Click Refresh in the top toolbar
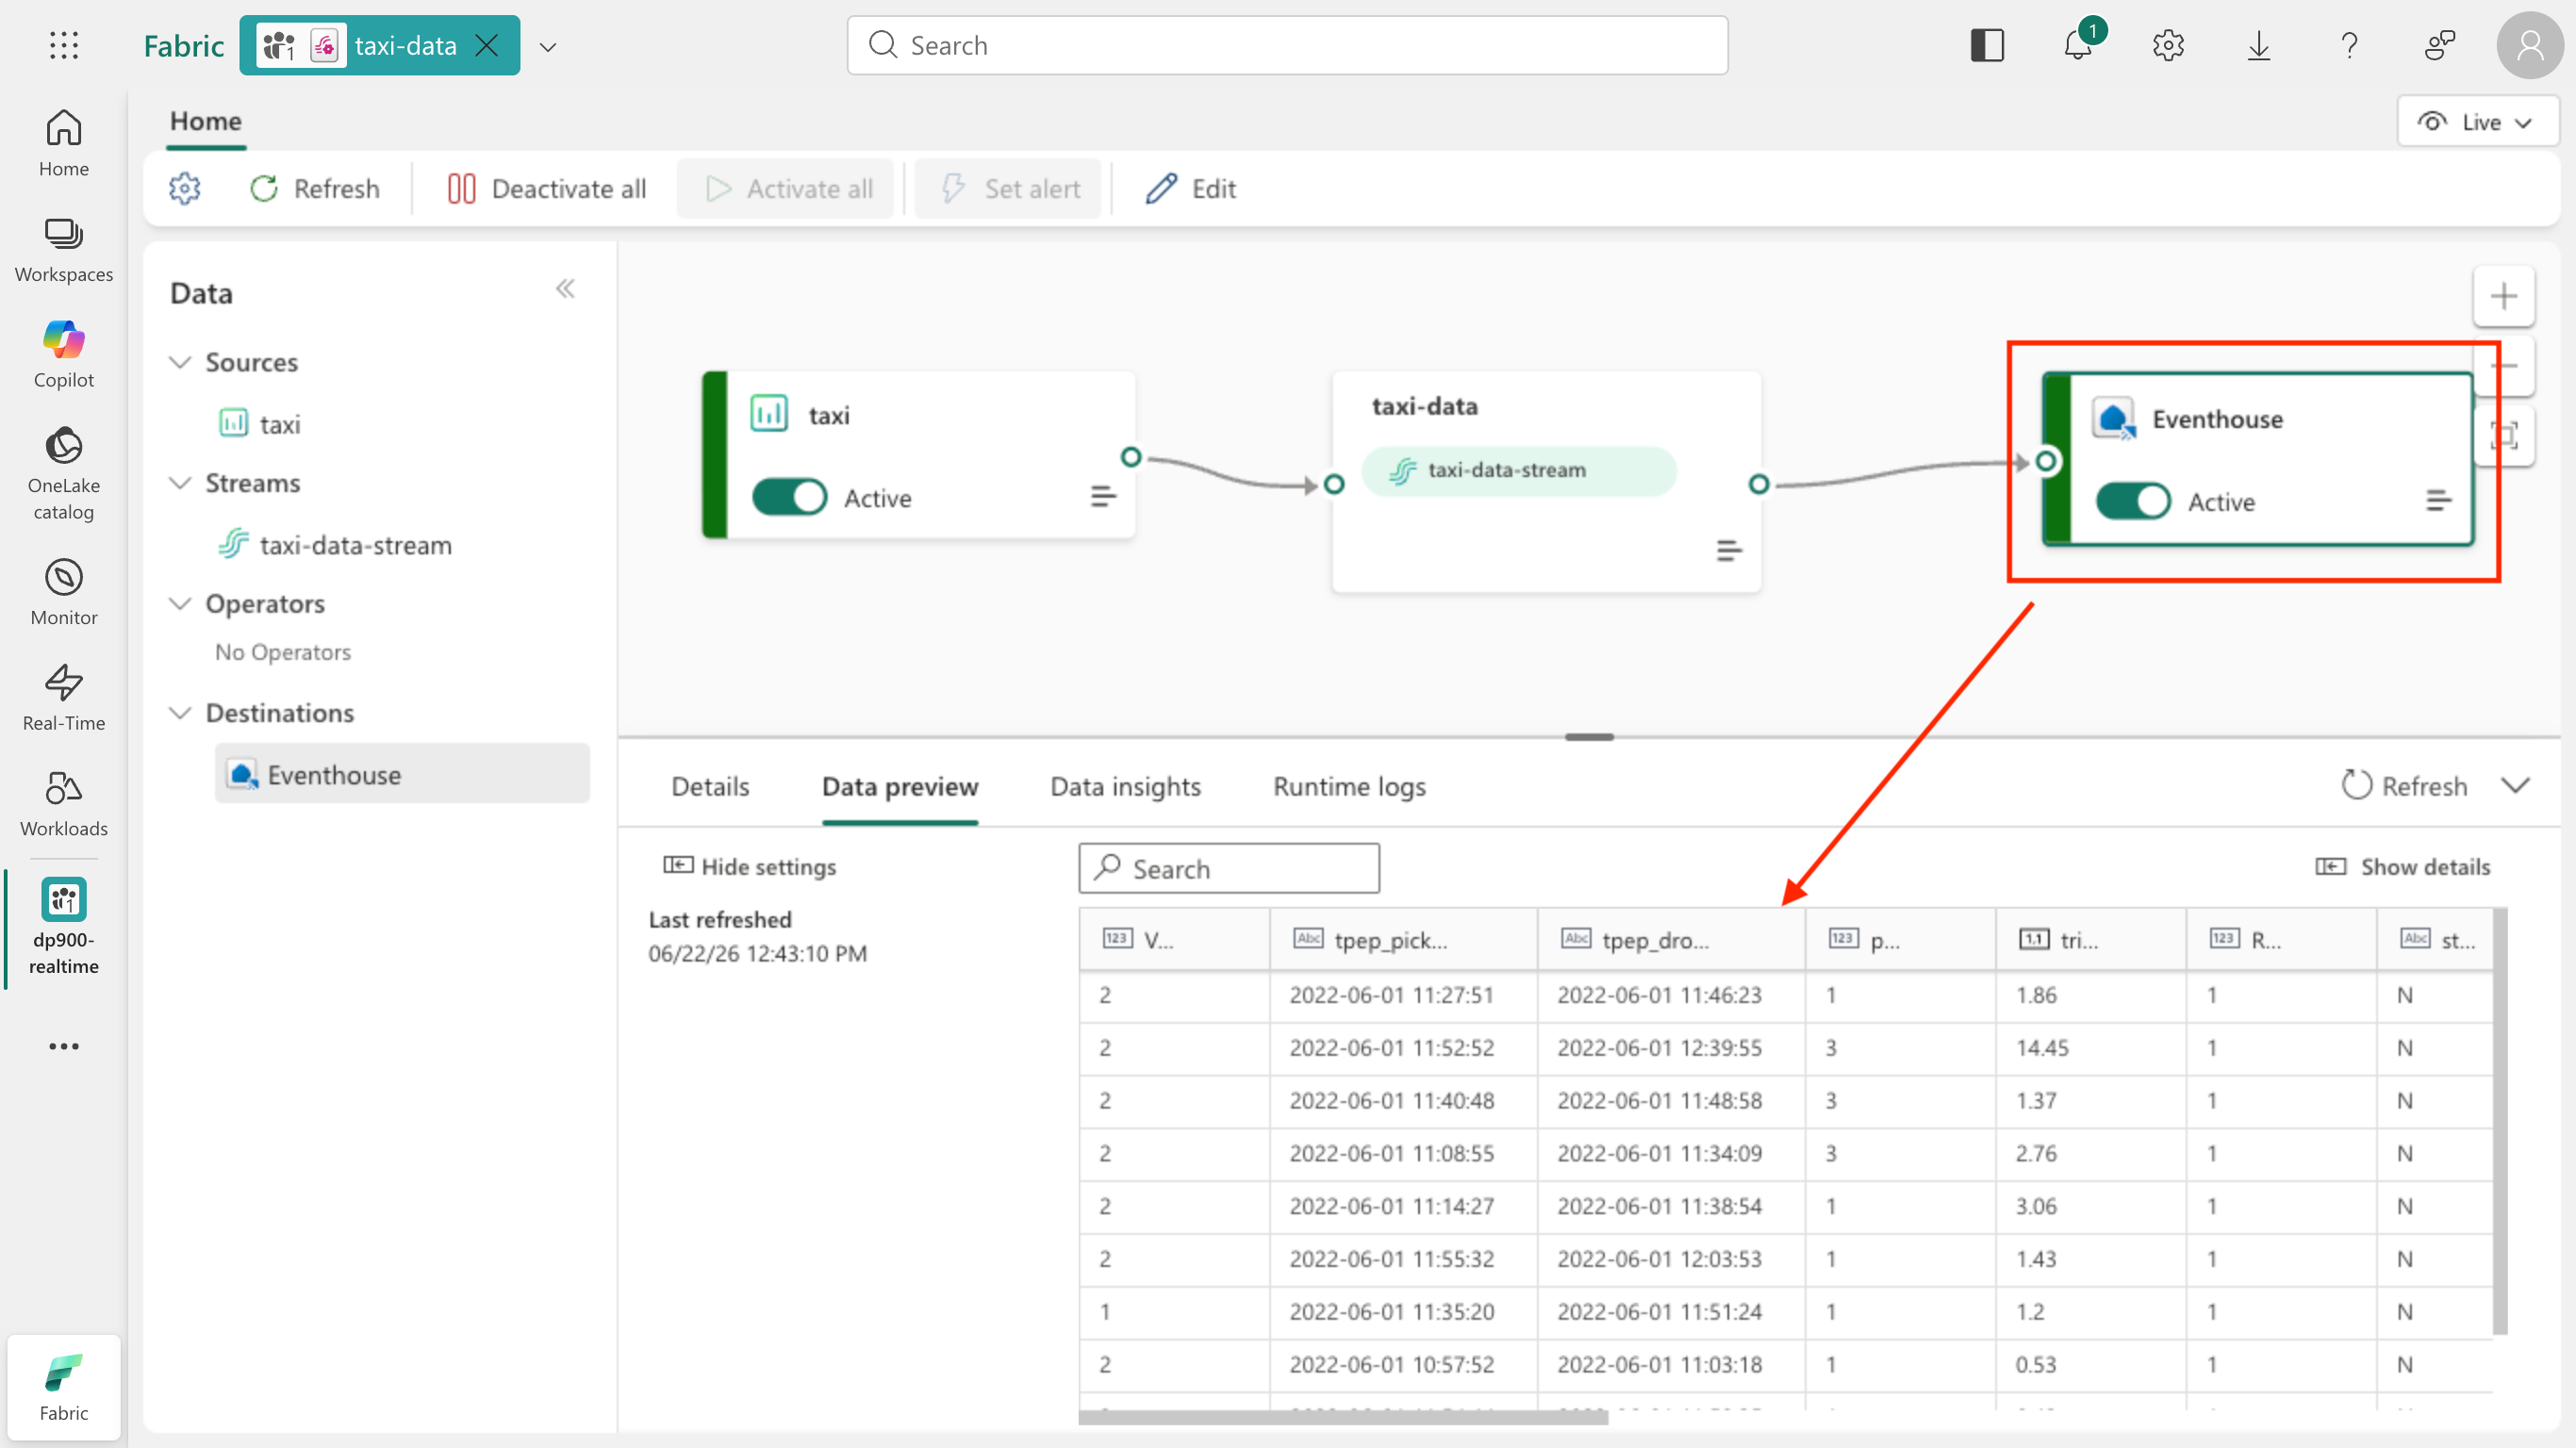The height and width of the screenshot is (1448, 2576). 315,189
